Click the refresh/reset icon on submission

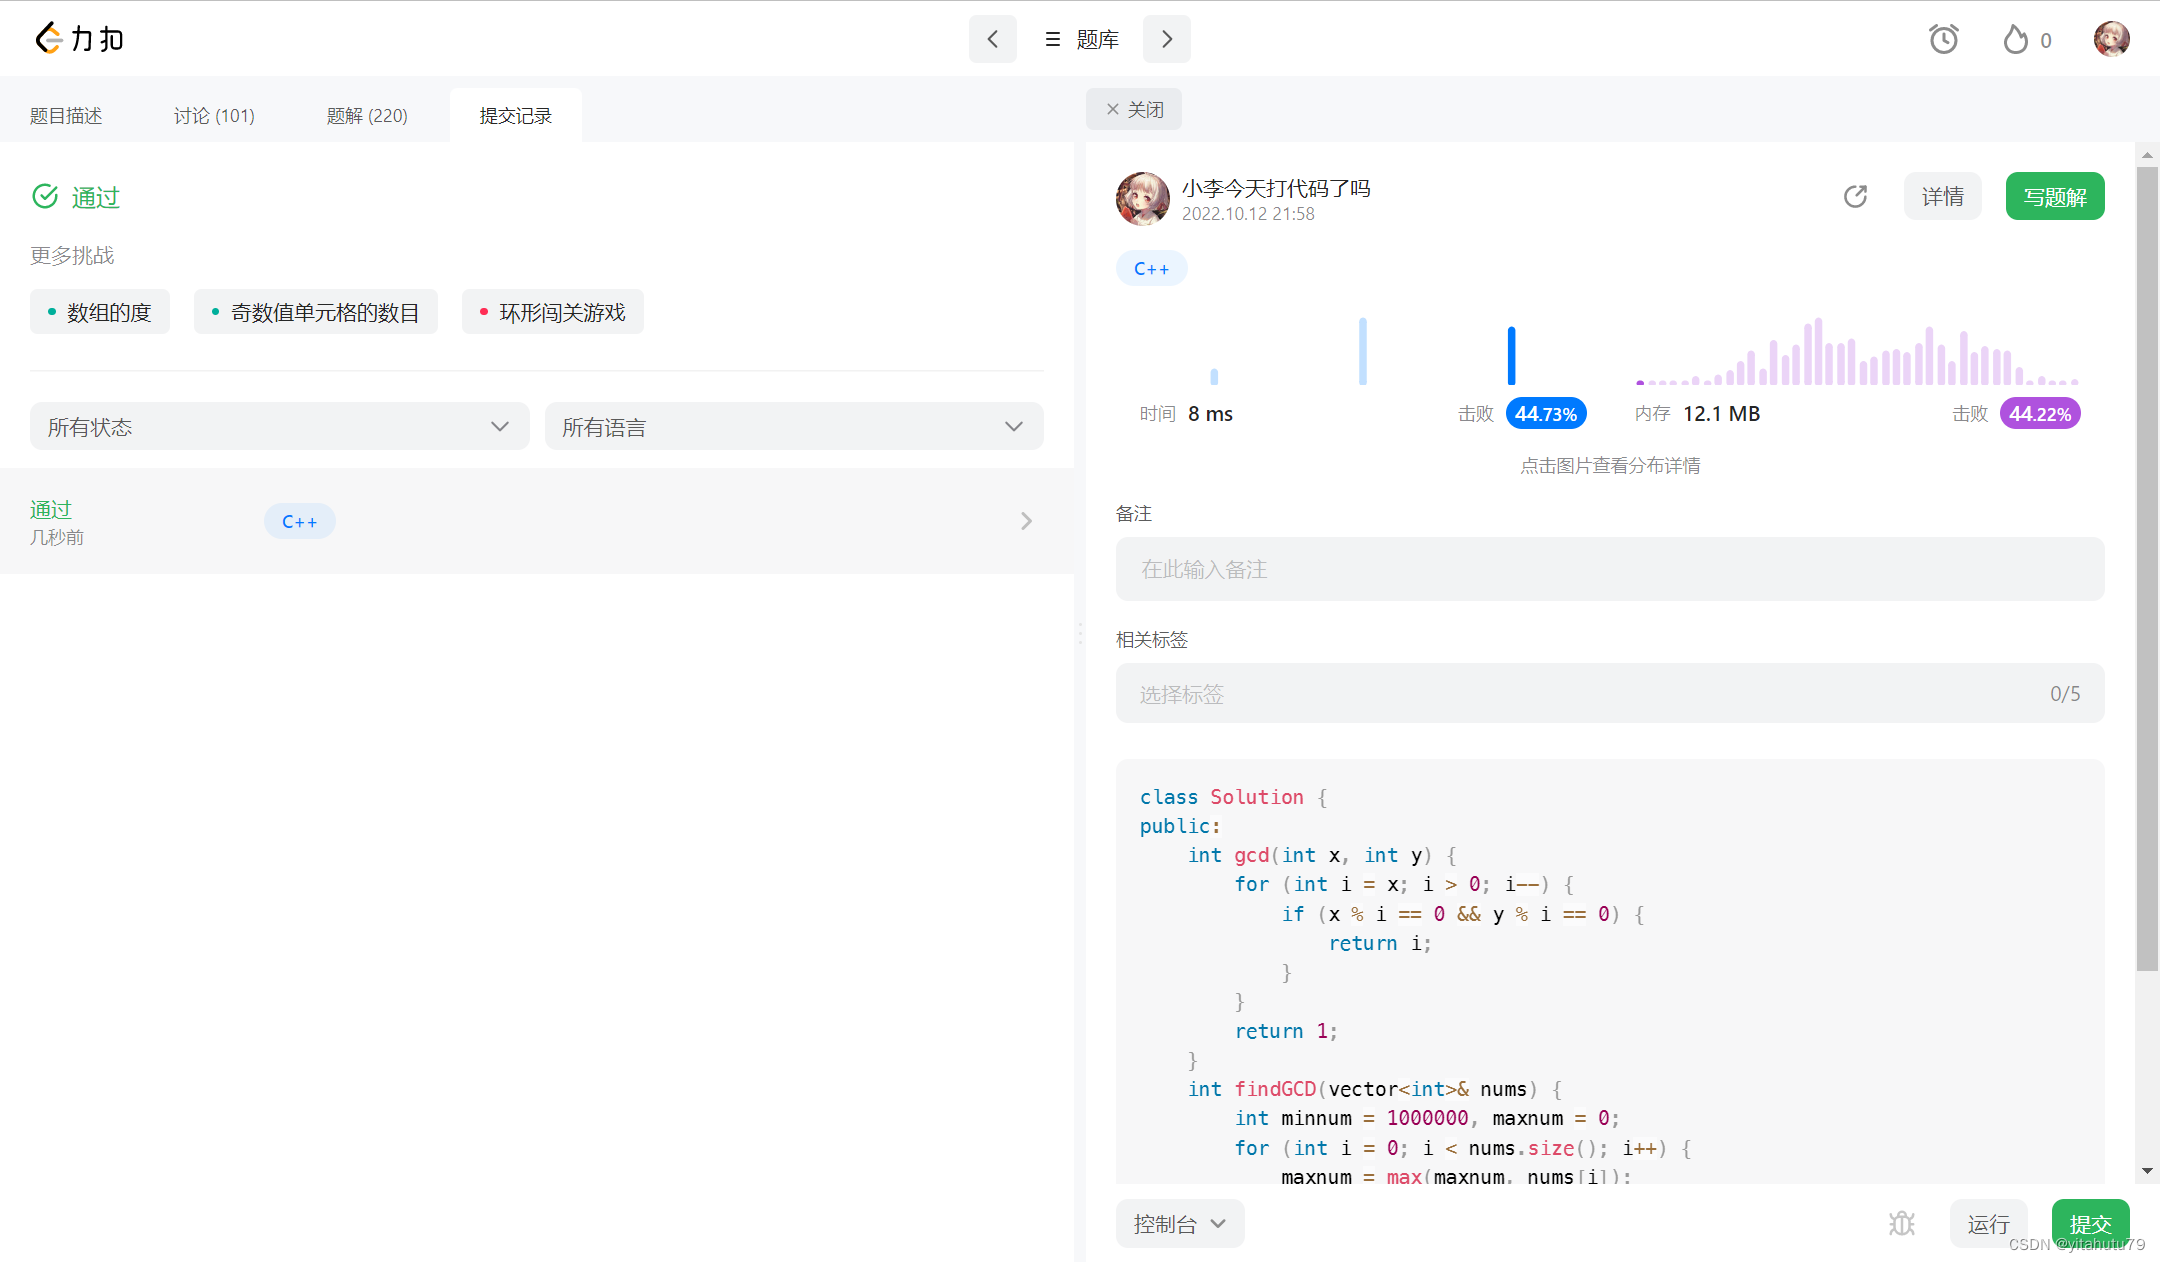(1855, 197)
